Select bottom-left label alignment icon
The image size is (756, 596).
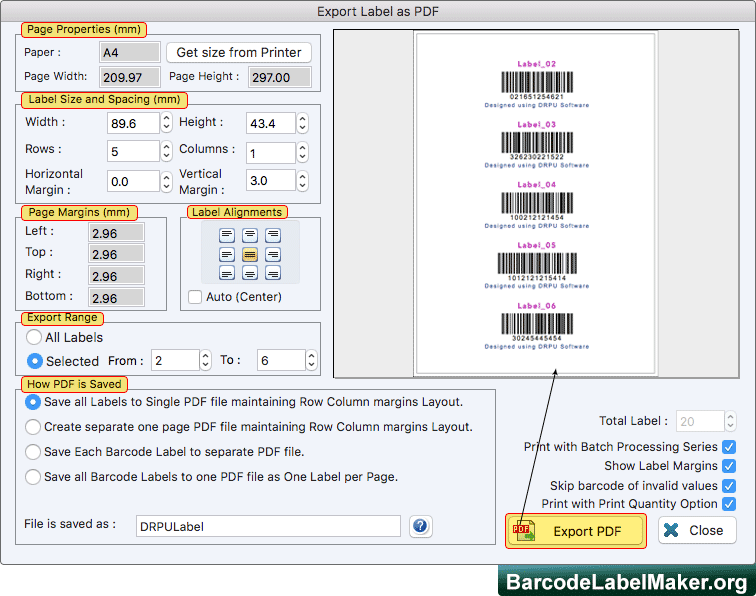(x=227, y=273)
